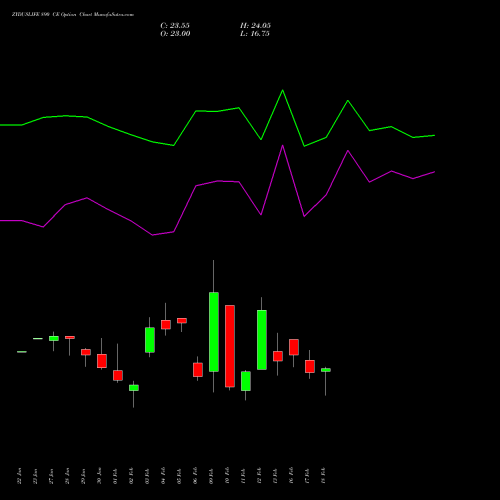The width and height of the screenshot is (500, 500).
Task: Click the green dash candle above 22 Jan
Action: (x=22, y=352)
